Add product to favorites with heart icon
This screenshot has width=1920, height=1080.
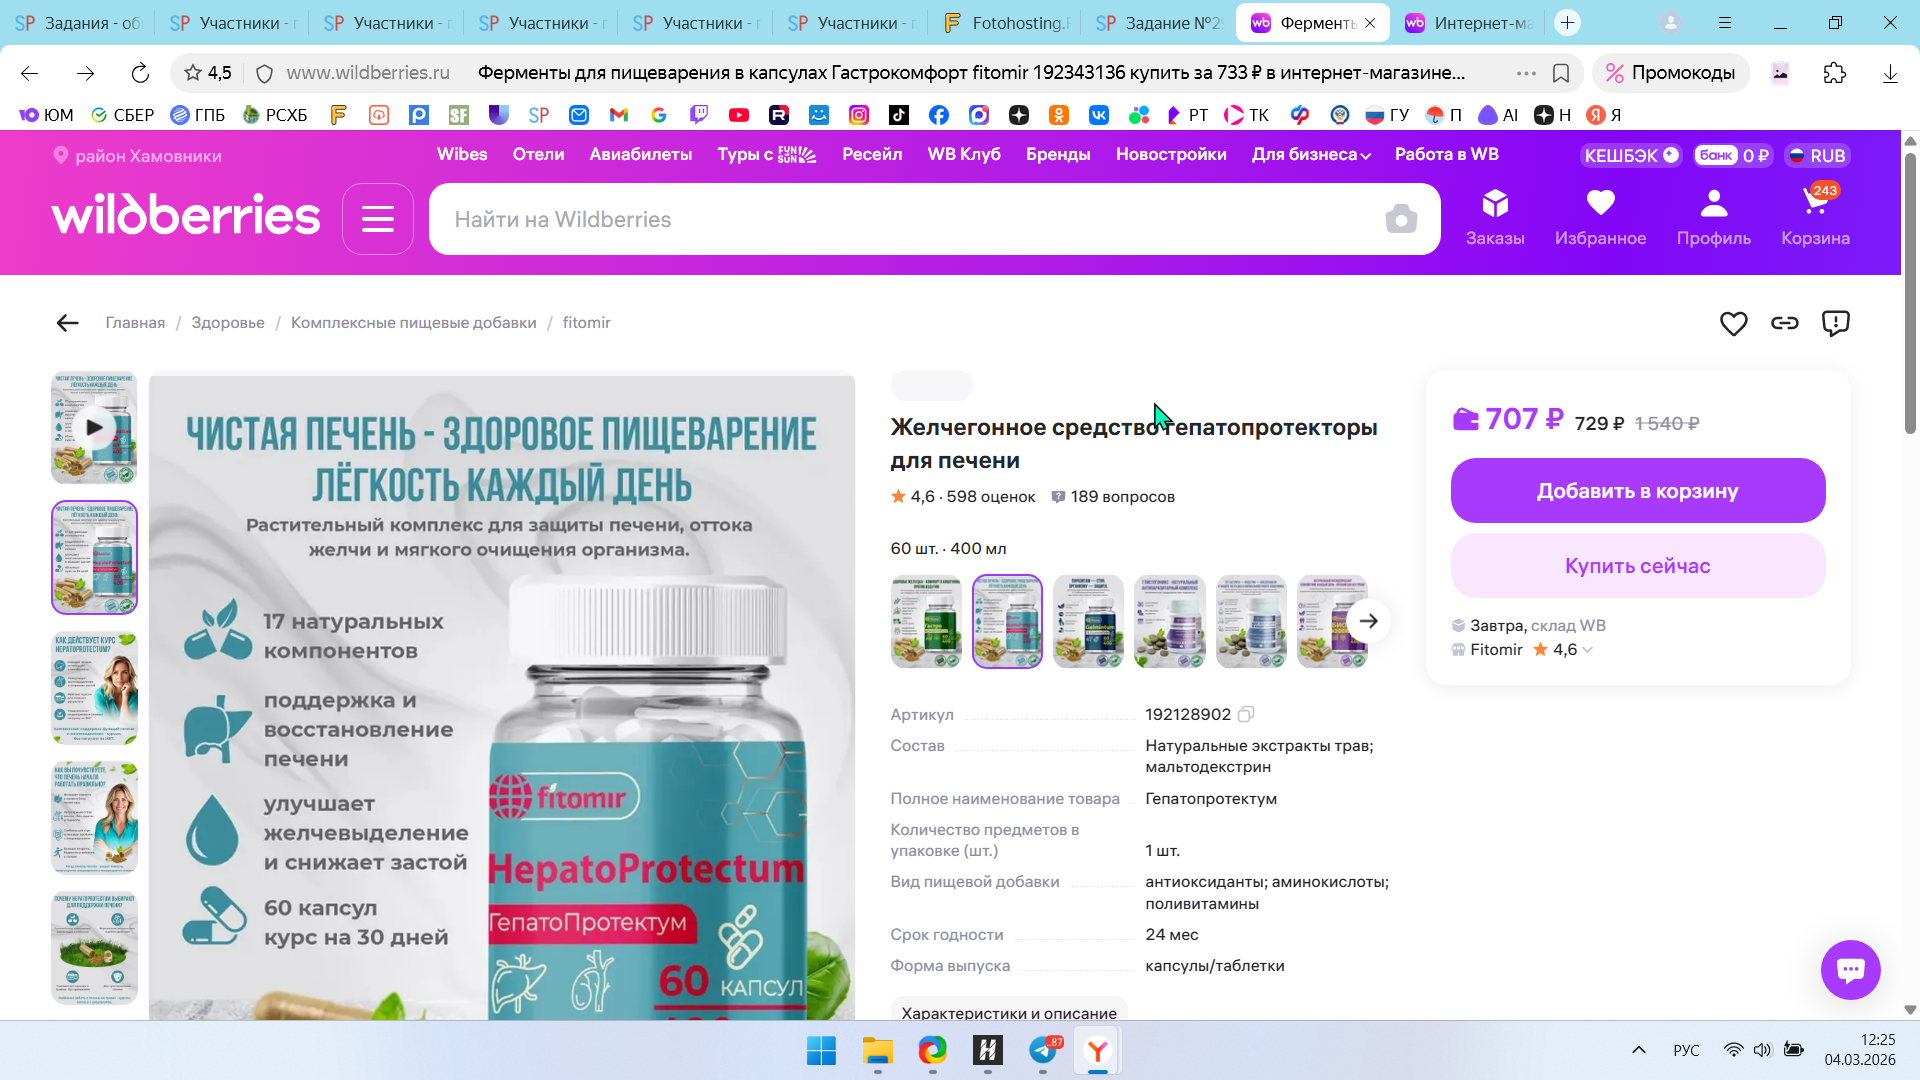click(1733, 323)
